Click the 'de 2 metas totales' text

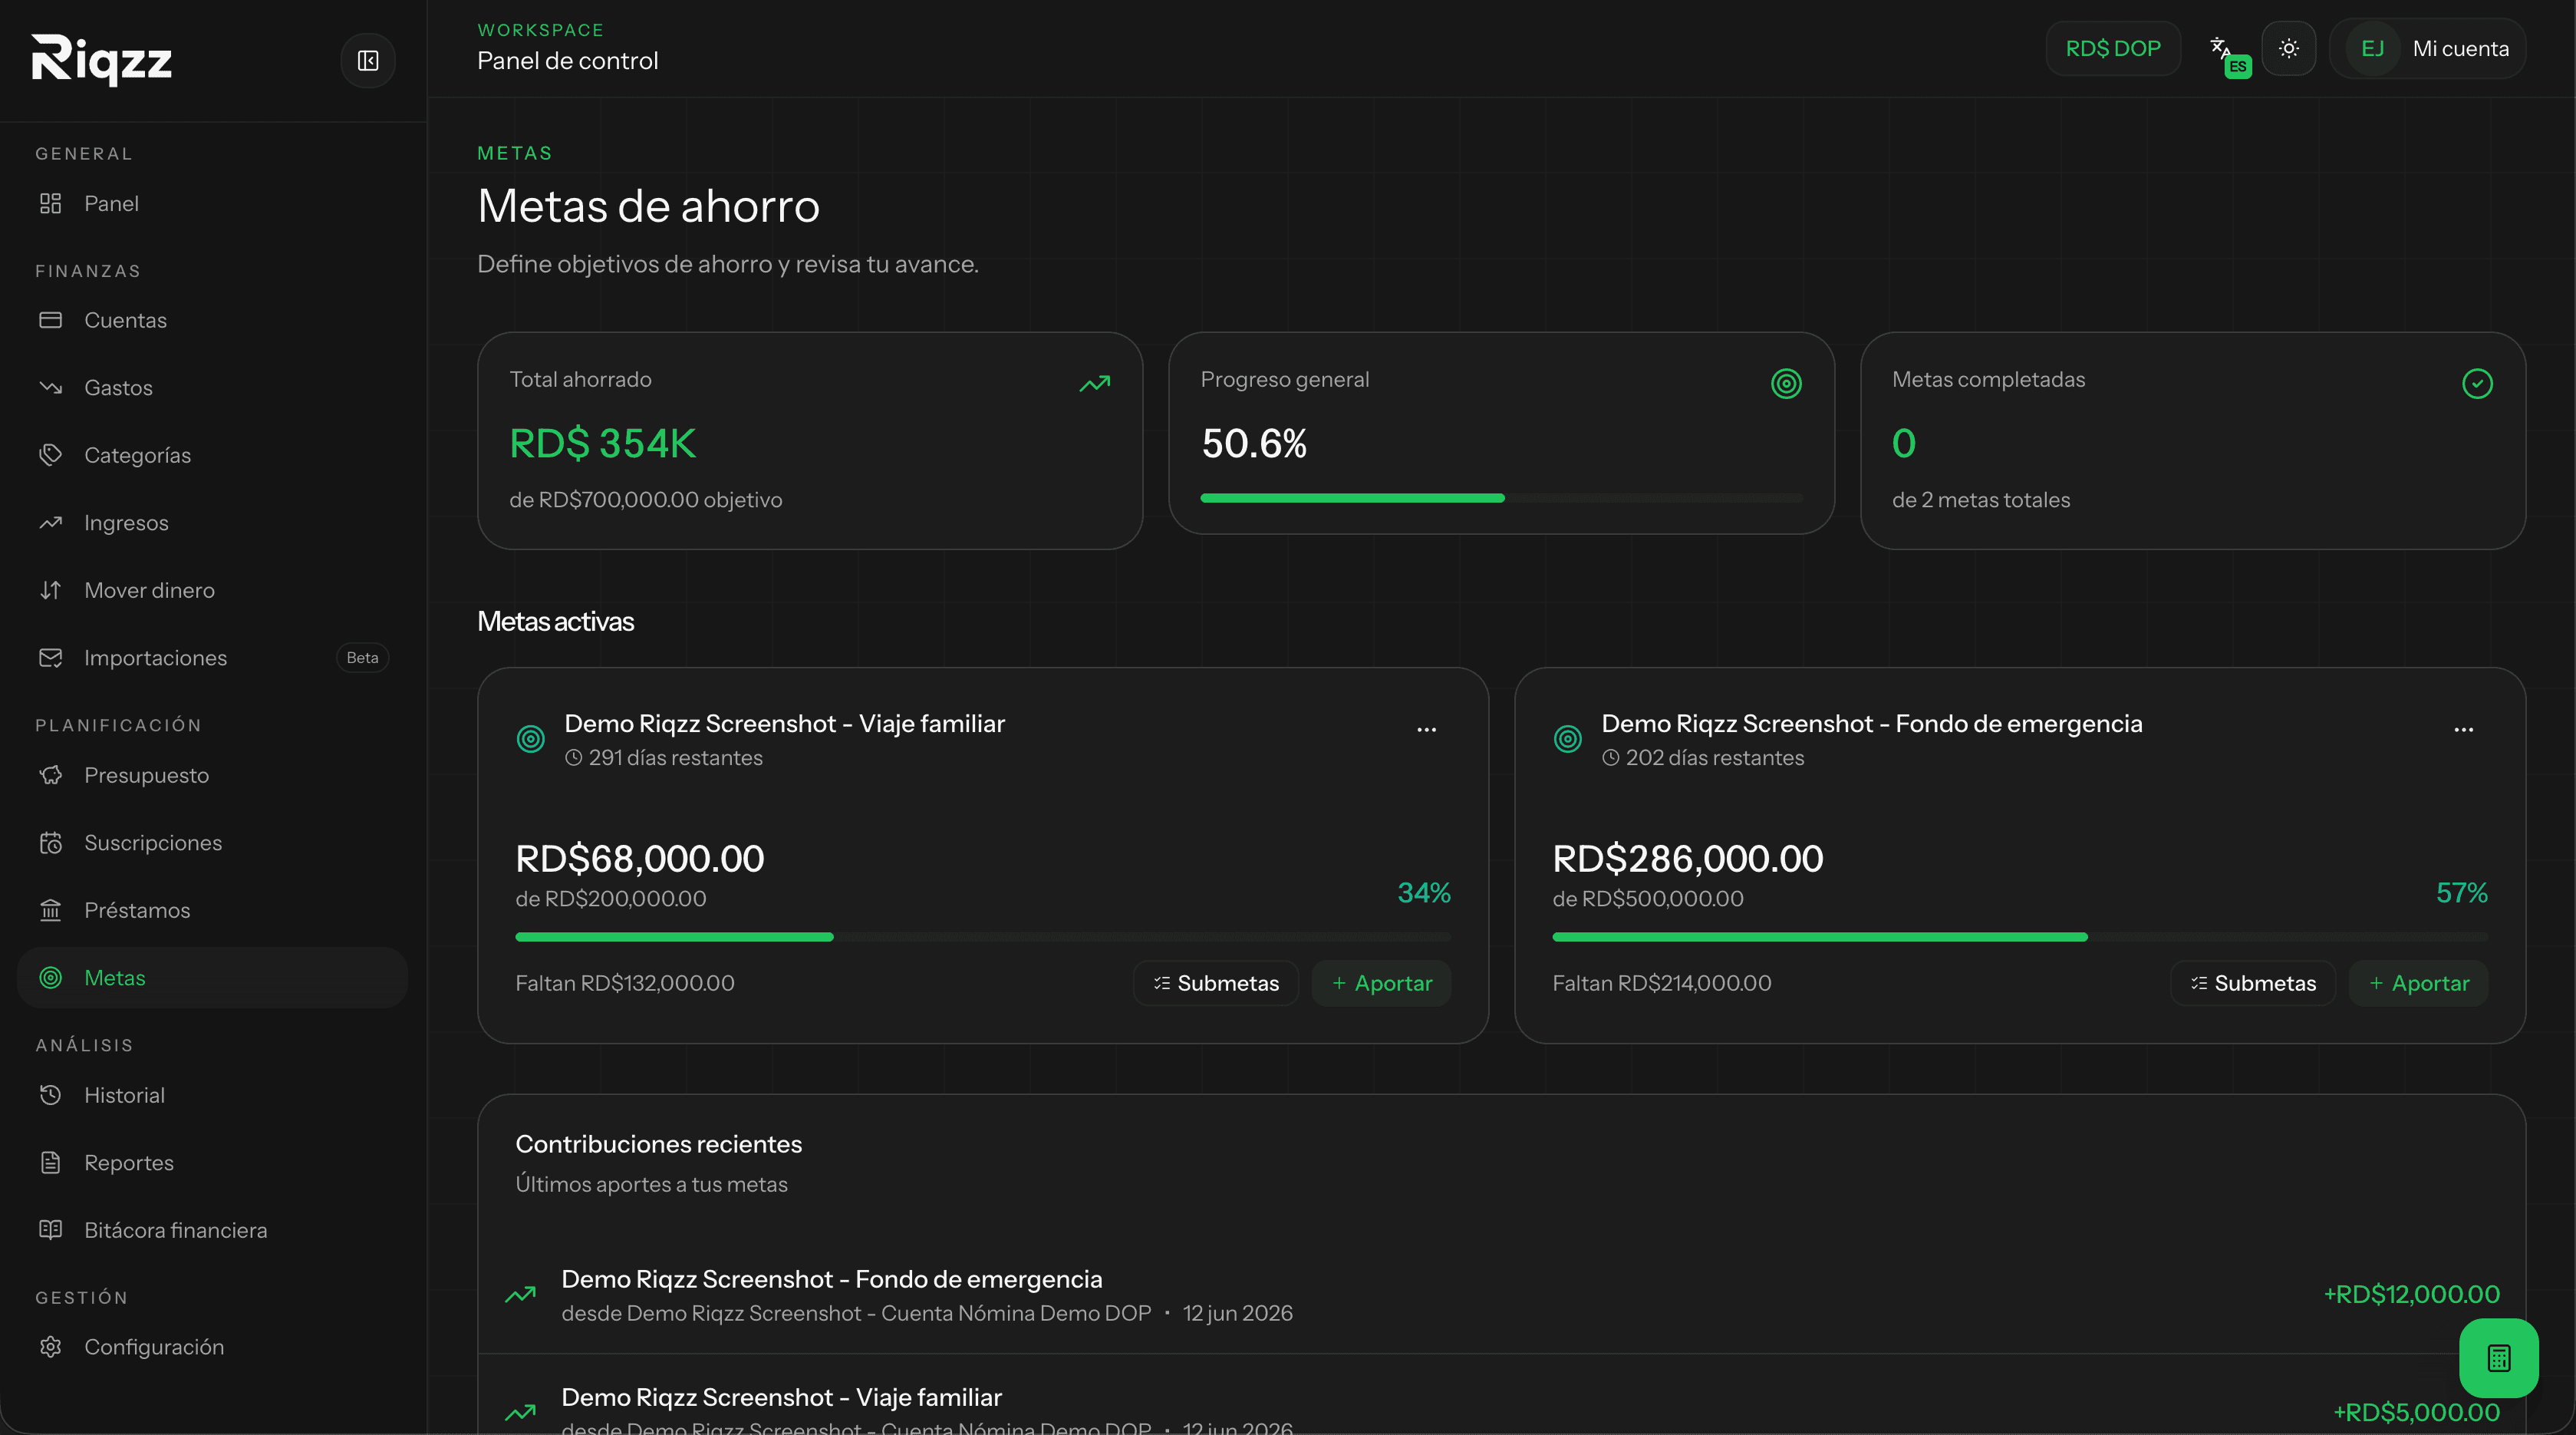[1981, 500]
